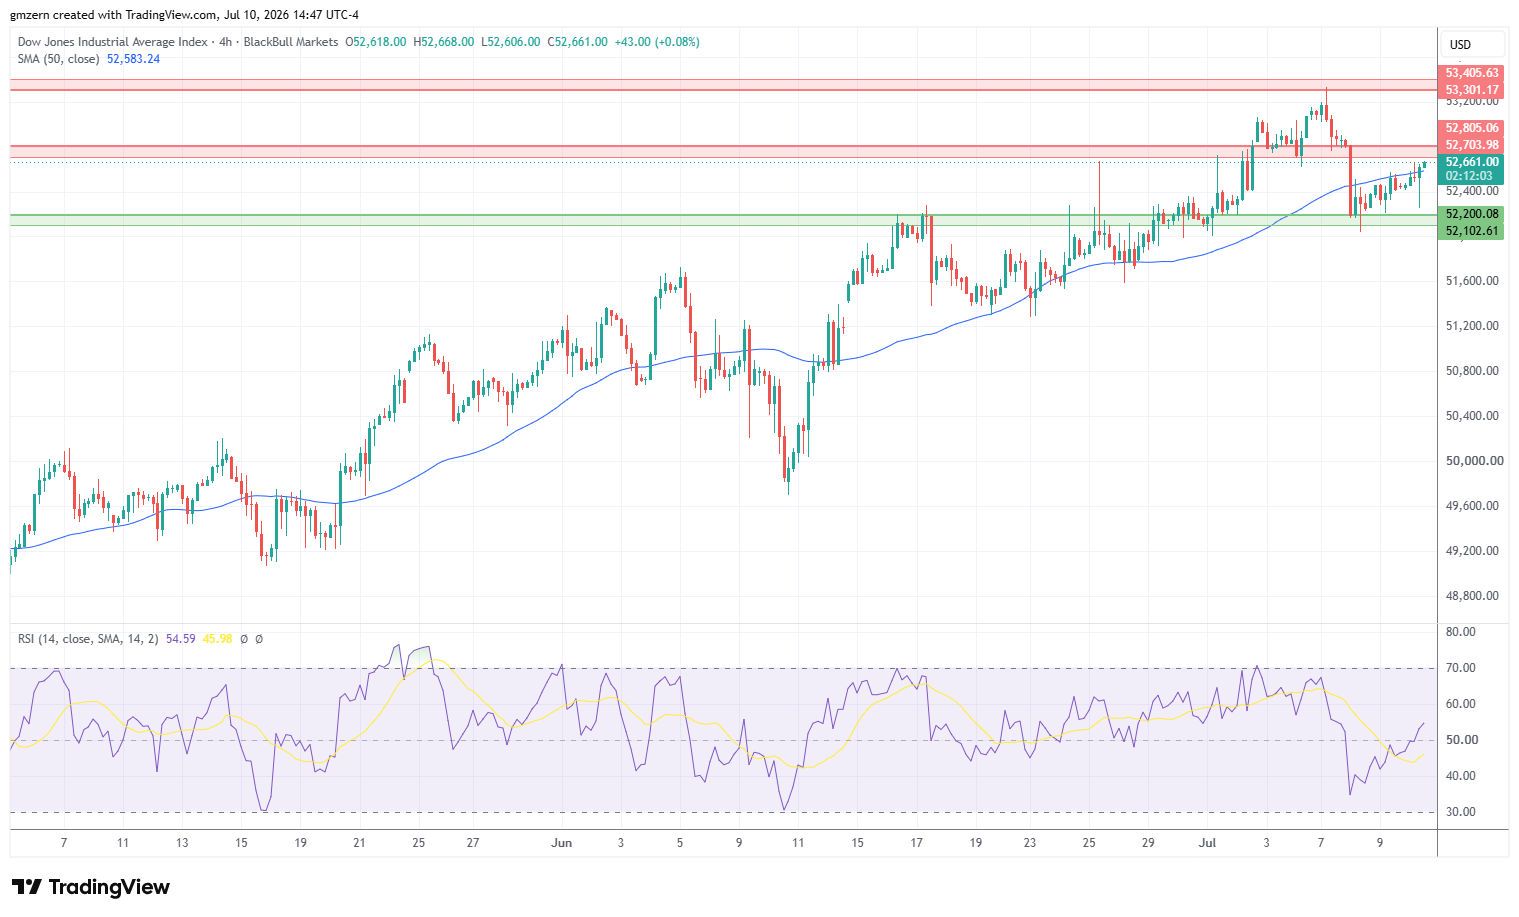Click the Jul label on the time axis
1519x917 pixels.
coord(1207,843)
